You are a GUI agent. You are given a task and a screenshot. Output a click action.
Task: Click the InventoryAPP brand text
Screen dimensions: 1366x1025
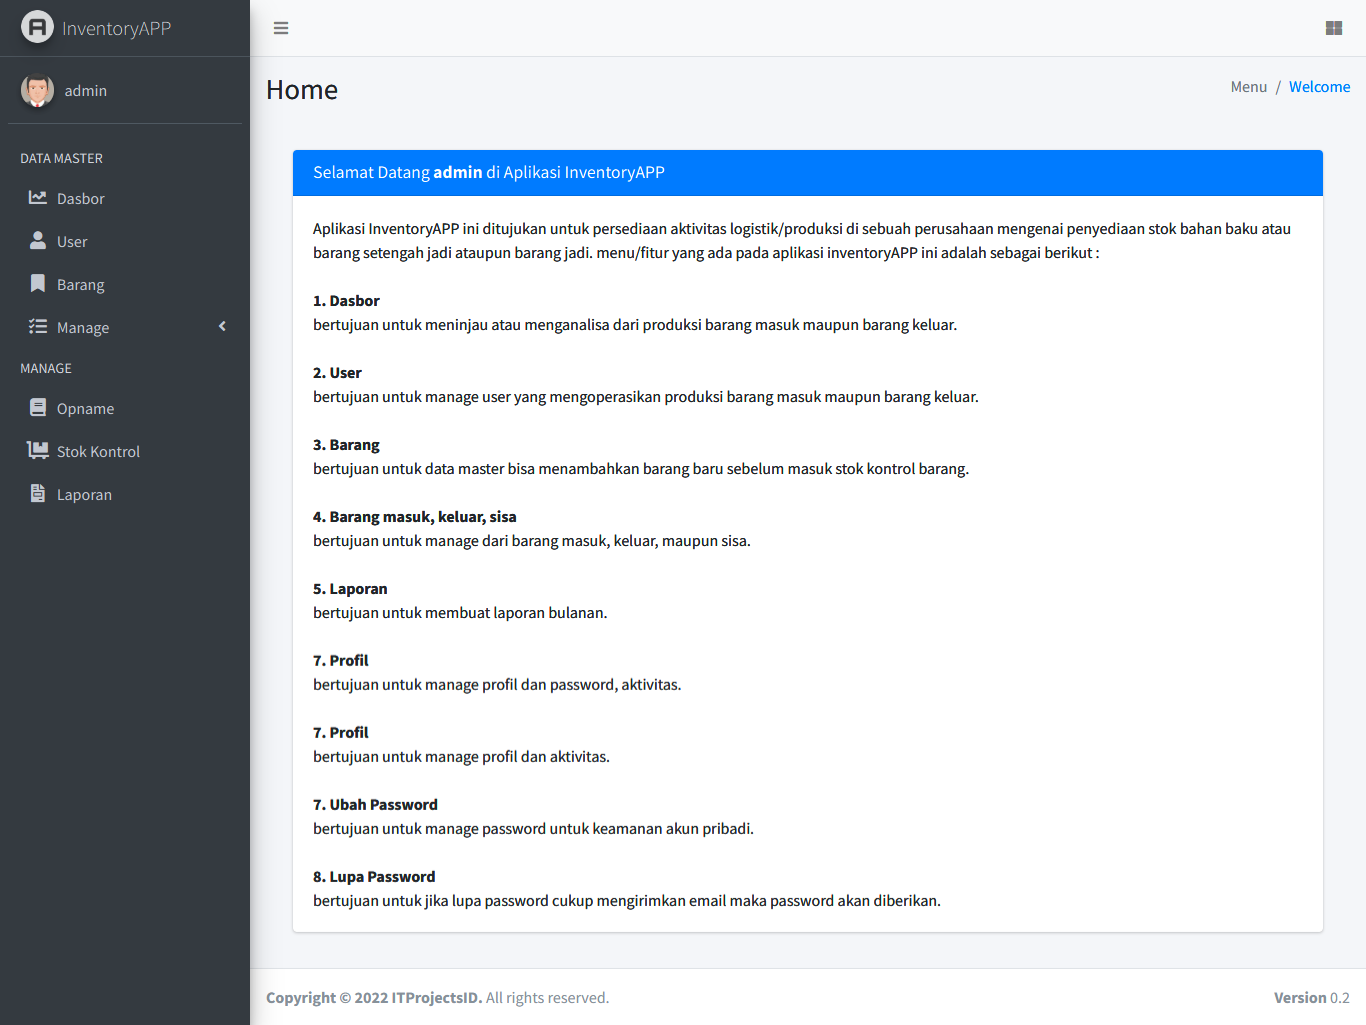point(116,28)
